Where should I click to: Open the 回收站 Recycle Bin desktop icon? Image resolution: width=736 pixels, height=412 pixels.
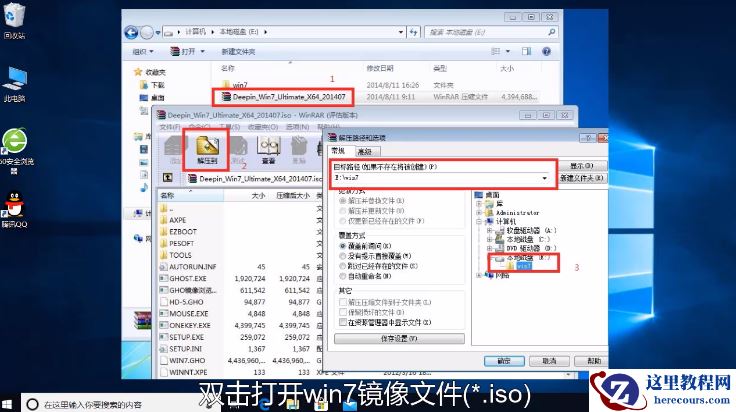pyautogui.click(x=14, y=20)
